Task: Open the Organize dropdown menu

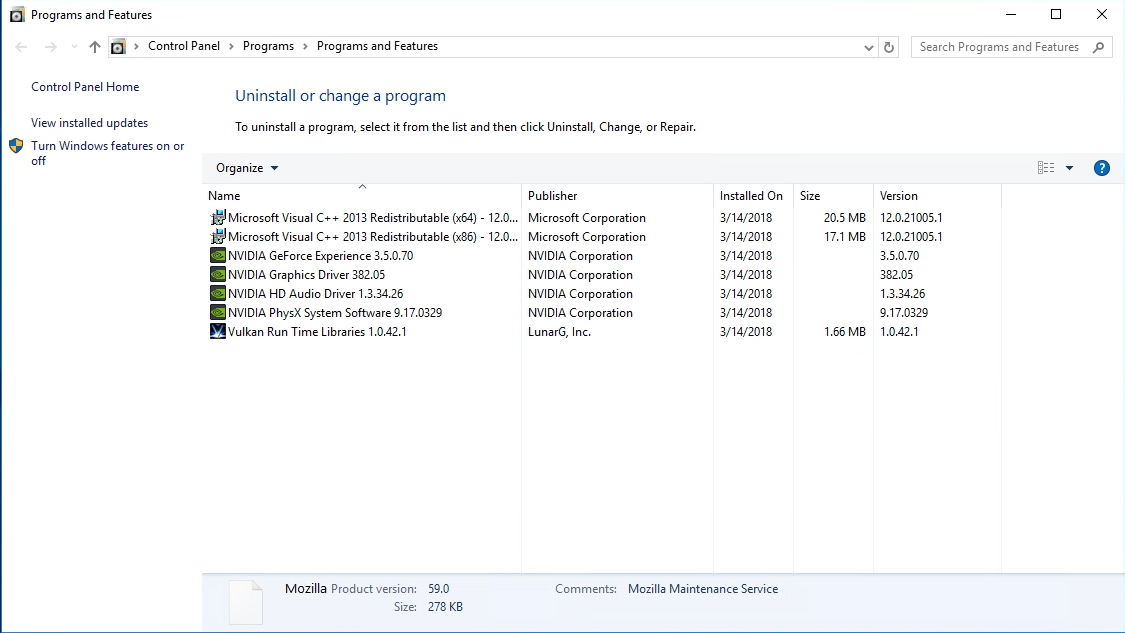Action: (247, 168)
